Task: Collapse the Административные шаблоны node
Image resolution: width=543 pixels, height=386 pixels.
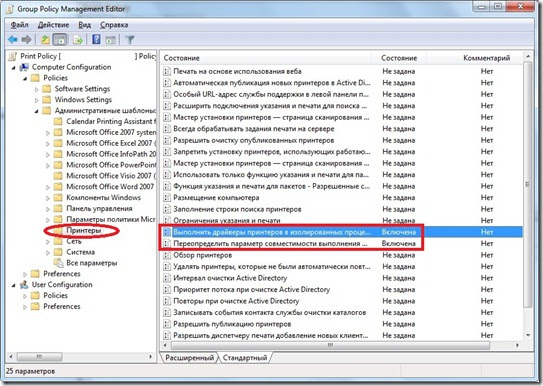Action: pos(36,111)
